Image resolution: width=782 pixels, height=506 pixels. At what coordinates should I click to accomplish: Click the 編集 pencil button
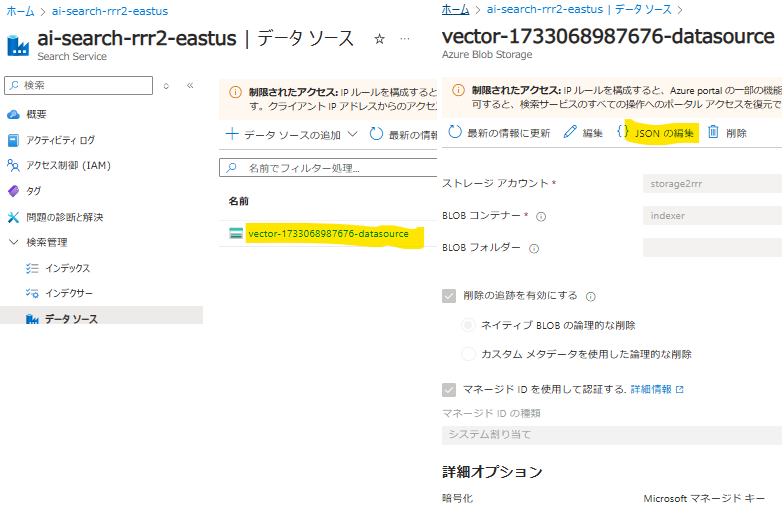pos(583,133)
